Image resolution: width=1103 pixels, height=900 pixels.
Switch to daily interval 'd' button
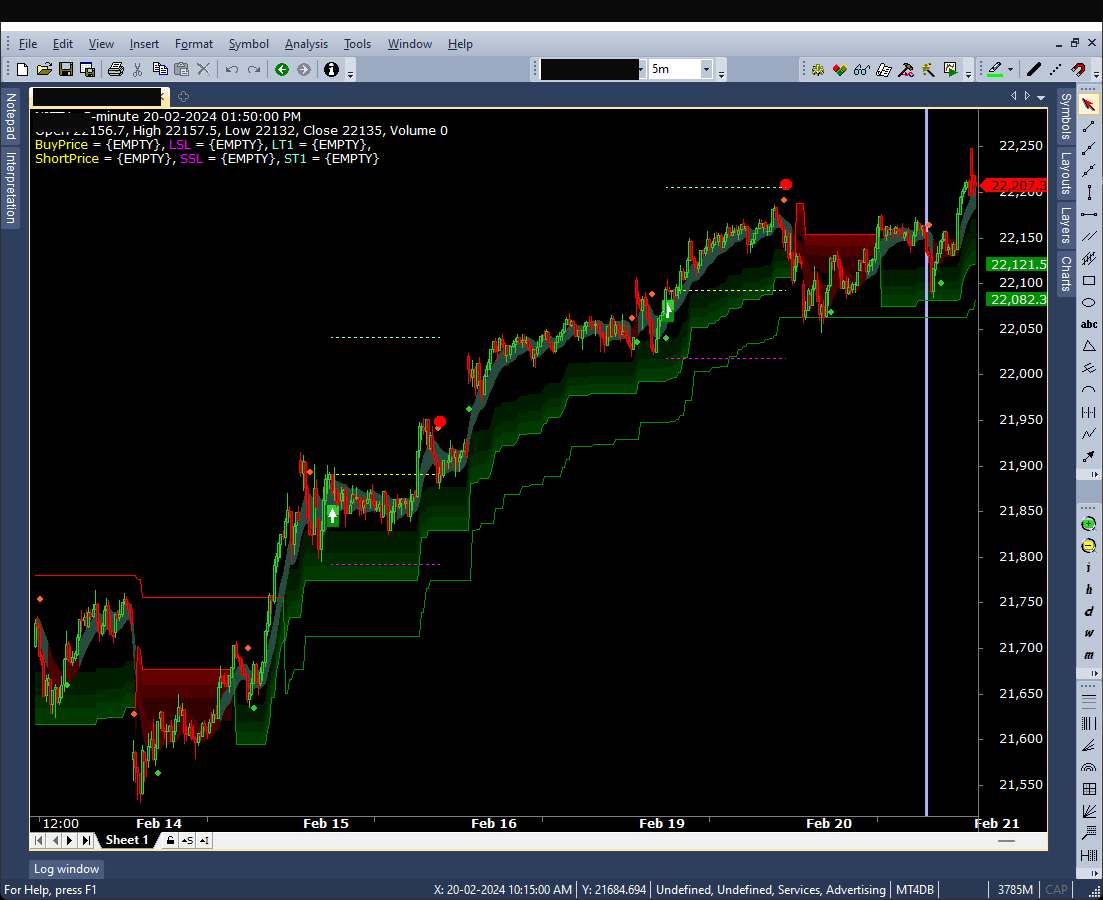(x=1088, y=611)
